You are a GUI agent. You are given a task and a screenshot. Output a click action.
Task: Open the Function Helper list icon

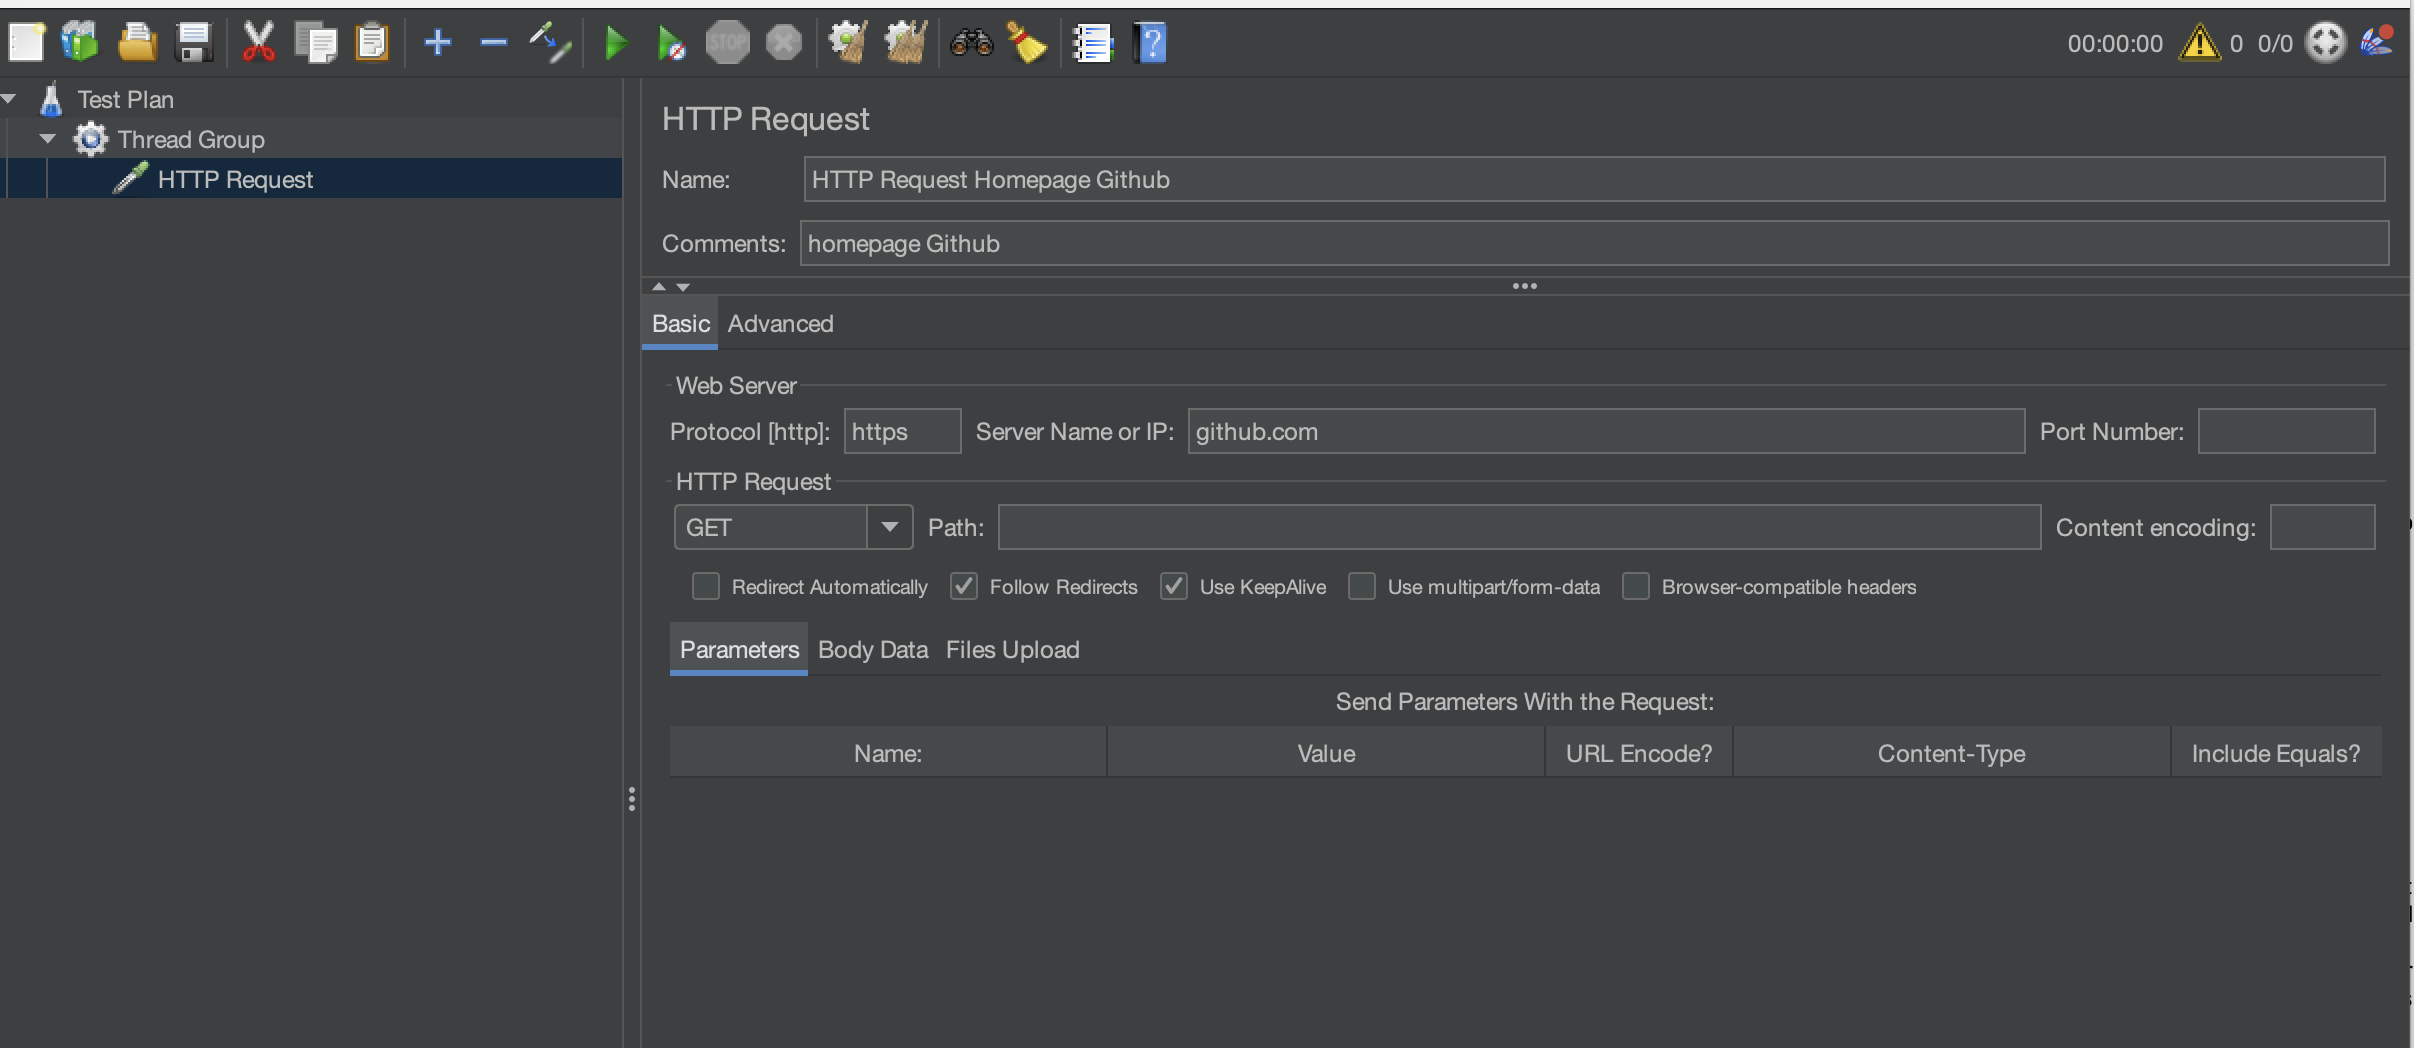(1092, 43)
